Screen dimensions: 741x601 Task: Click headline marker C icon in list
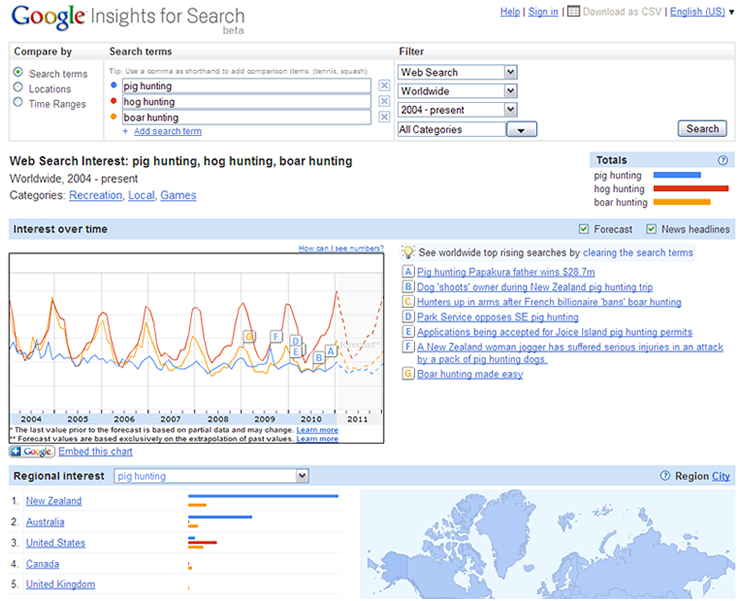click(408, 302)
